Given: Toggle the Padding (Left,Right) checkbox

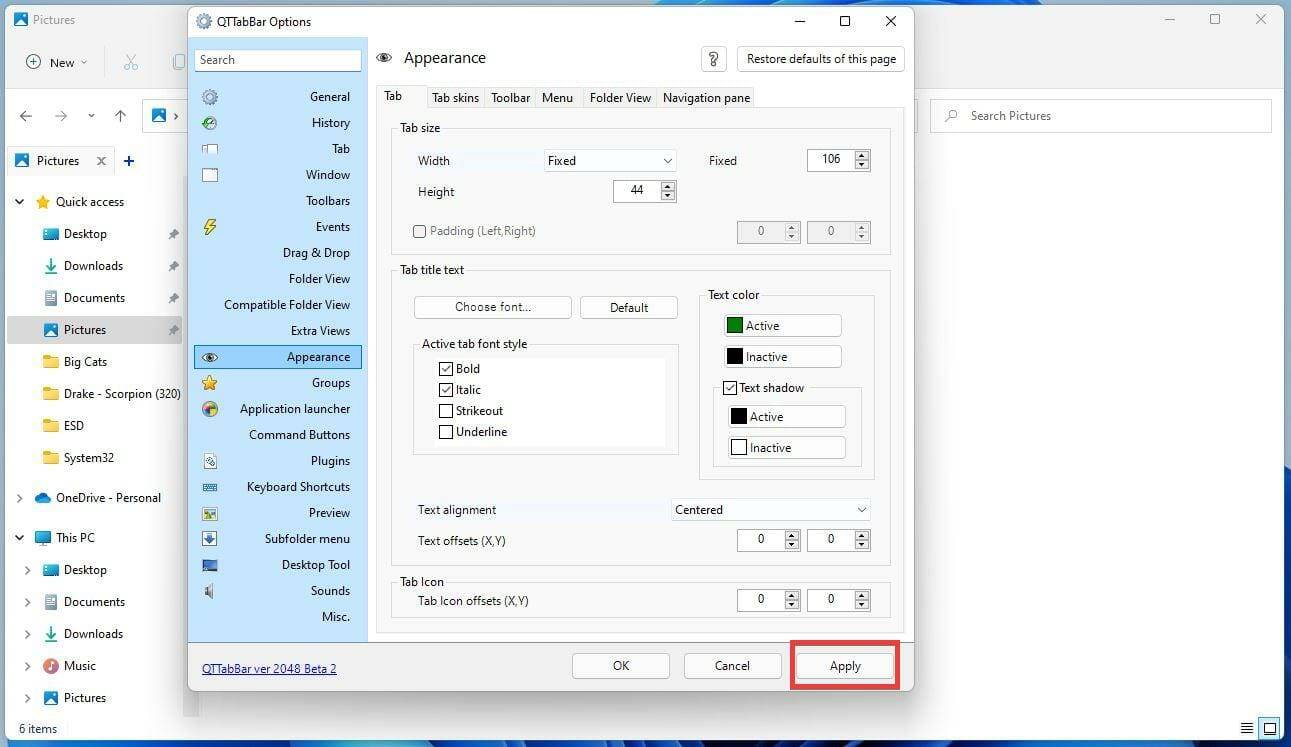Looking at the screenshot, I should click(419, 231).
